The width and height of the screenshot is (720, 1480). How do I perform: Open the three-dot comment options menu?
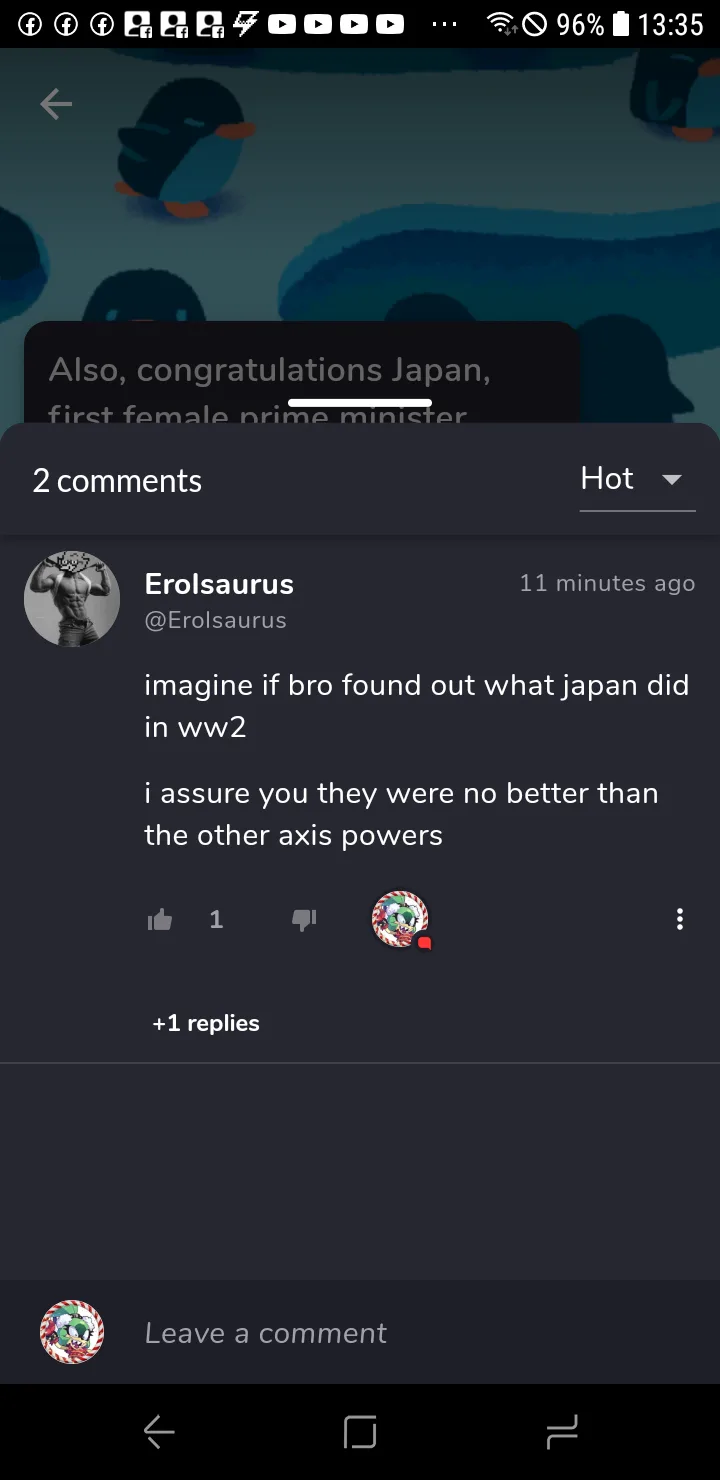pyautogui.click(x=680, y=919)
